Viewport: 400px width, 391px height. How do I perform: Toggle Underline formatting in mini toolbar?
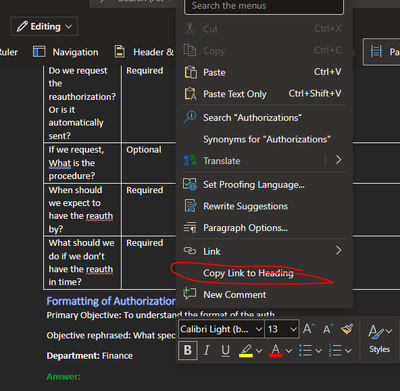[x=225, y=350]
